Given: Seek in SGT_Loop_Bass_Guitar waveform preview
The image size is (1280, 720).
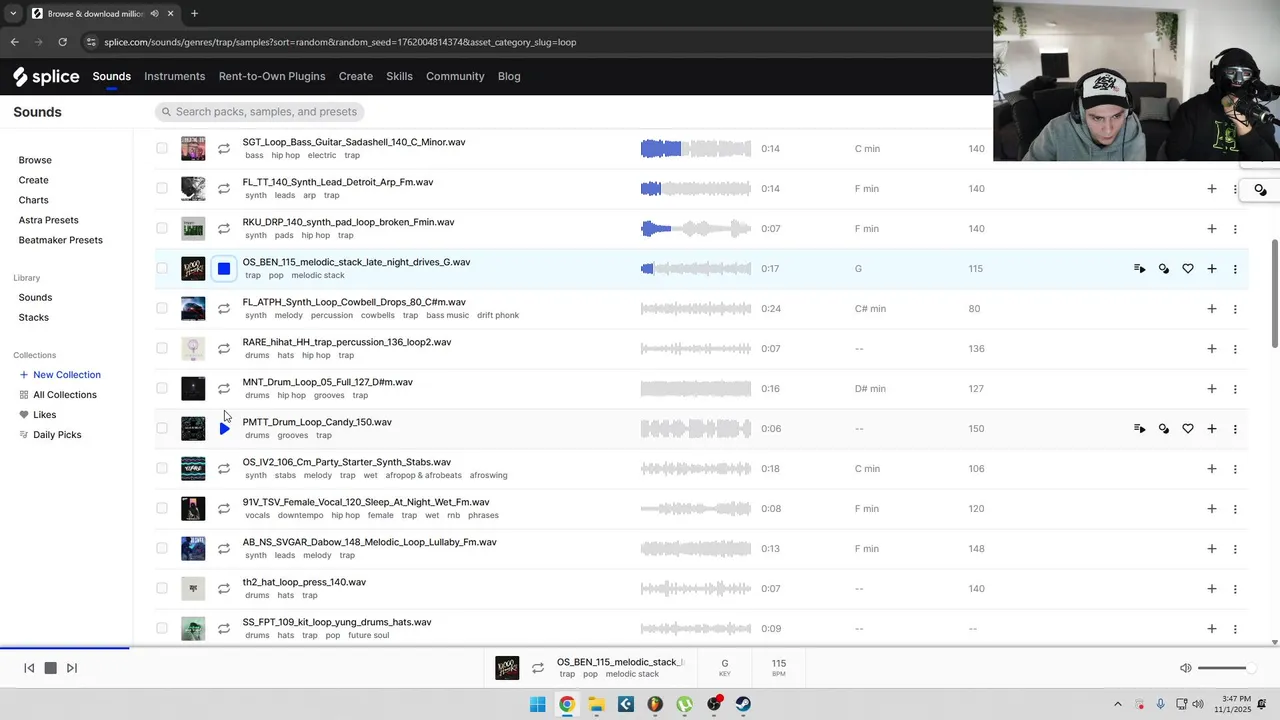Looking at the screenshot, I should pos(695,148).
